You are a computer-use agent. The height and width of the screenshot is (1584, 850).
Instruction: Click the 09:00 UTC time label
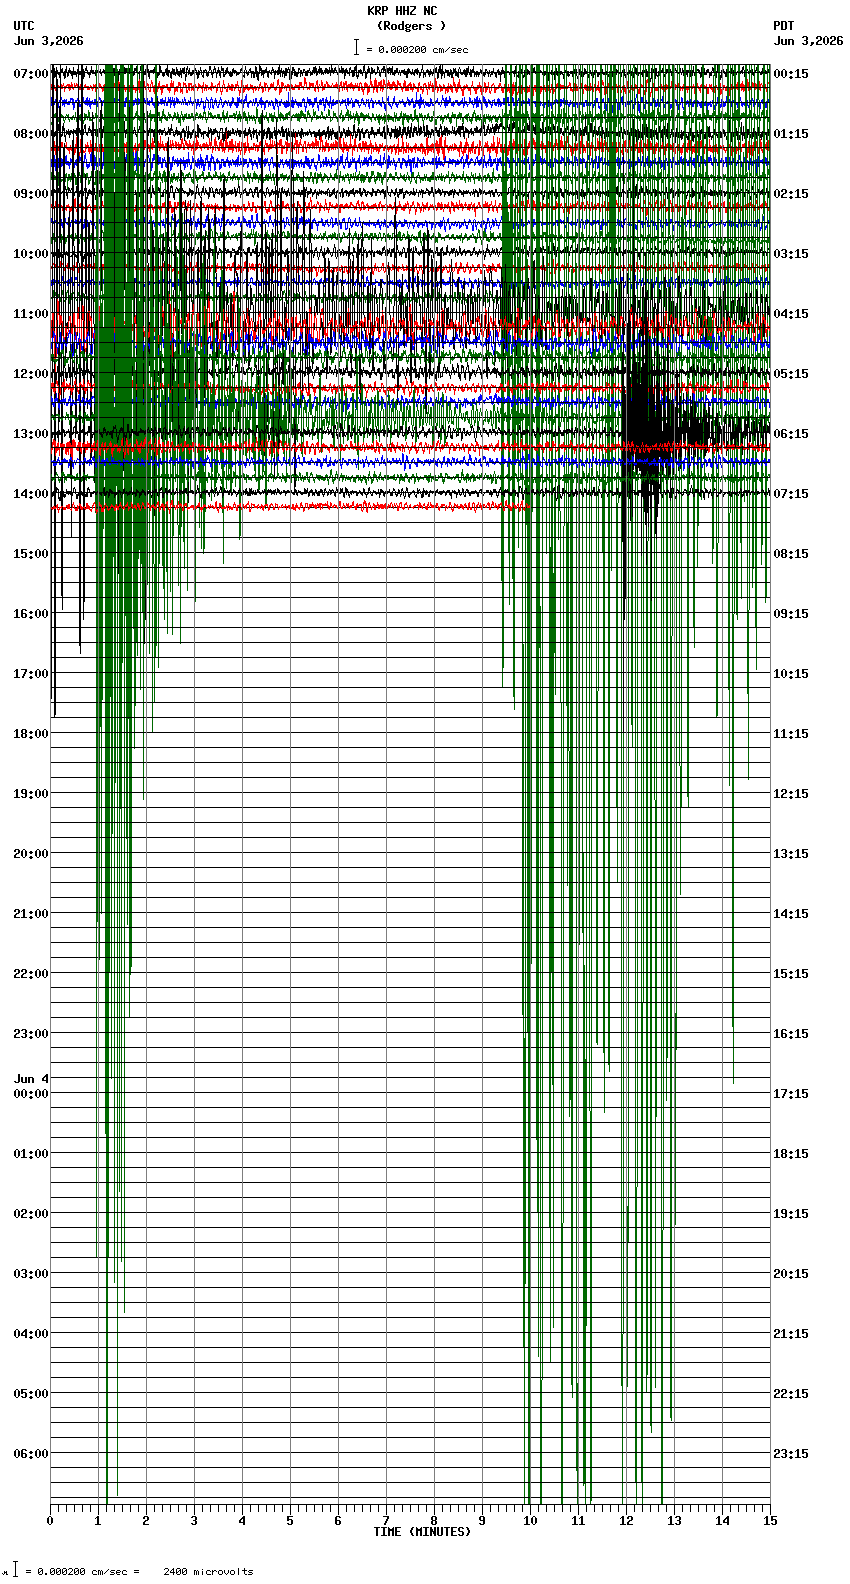pyautogui.click(x=31, y=194)
